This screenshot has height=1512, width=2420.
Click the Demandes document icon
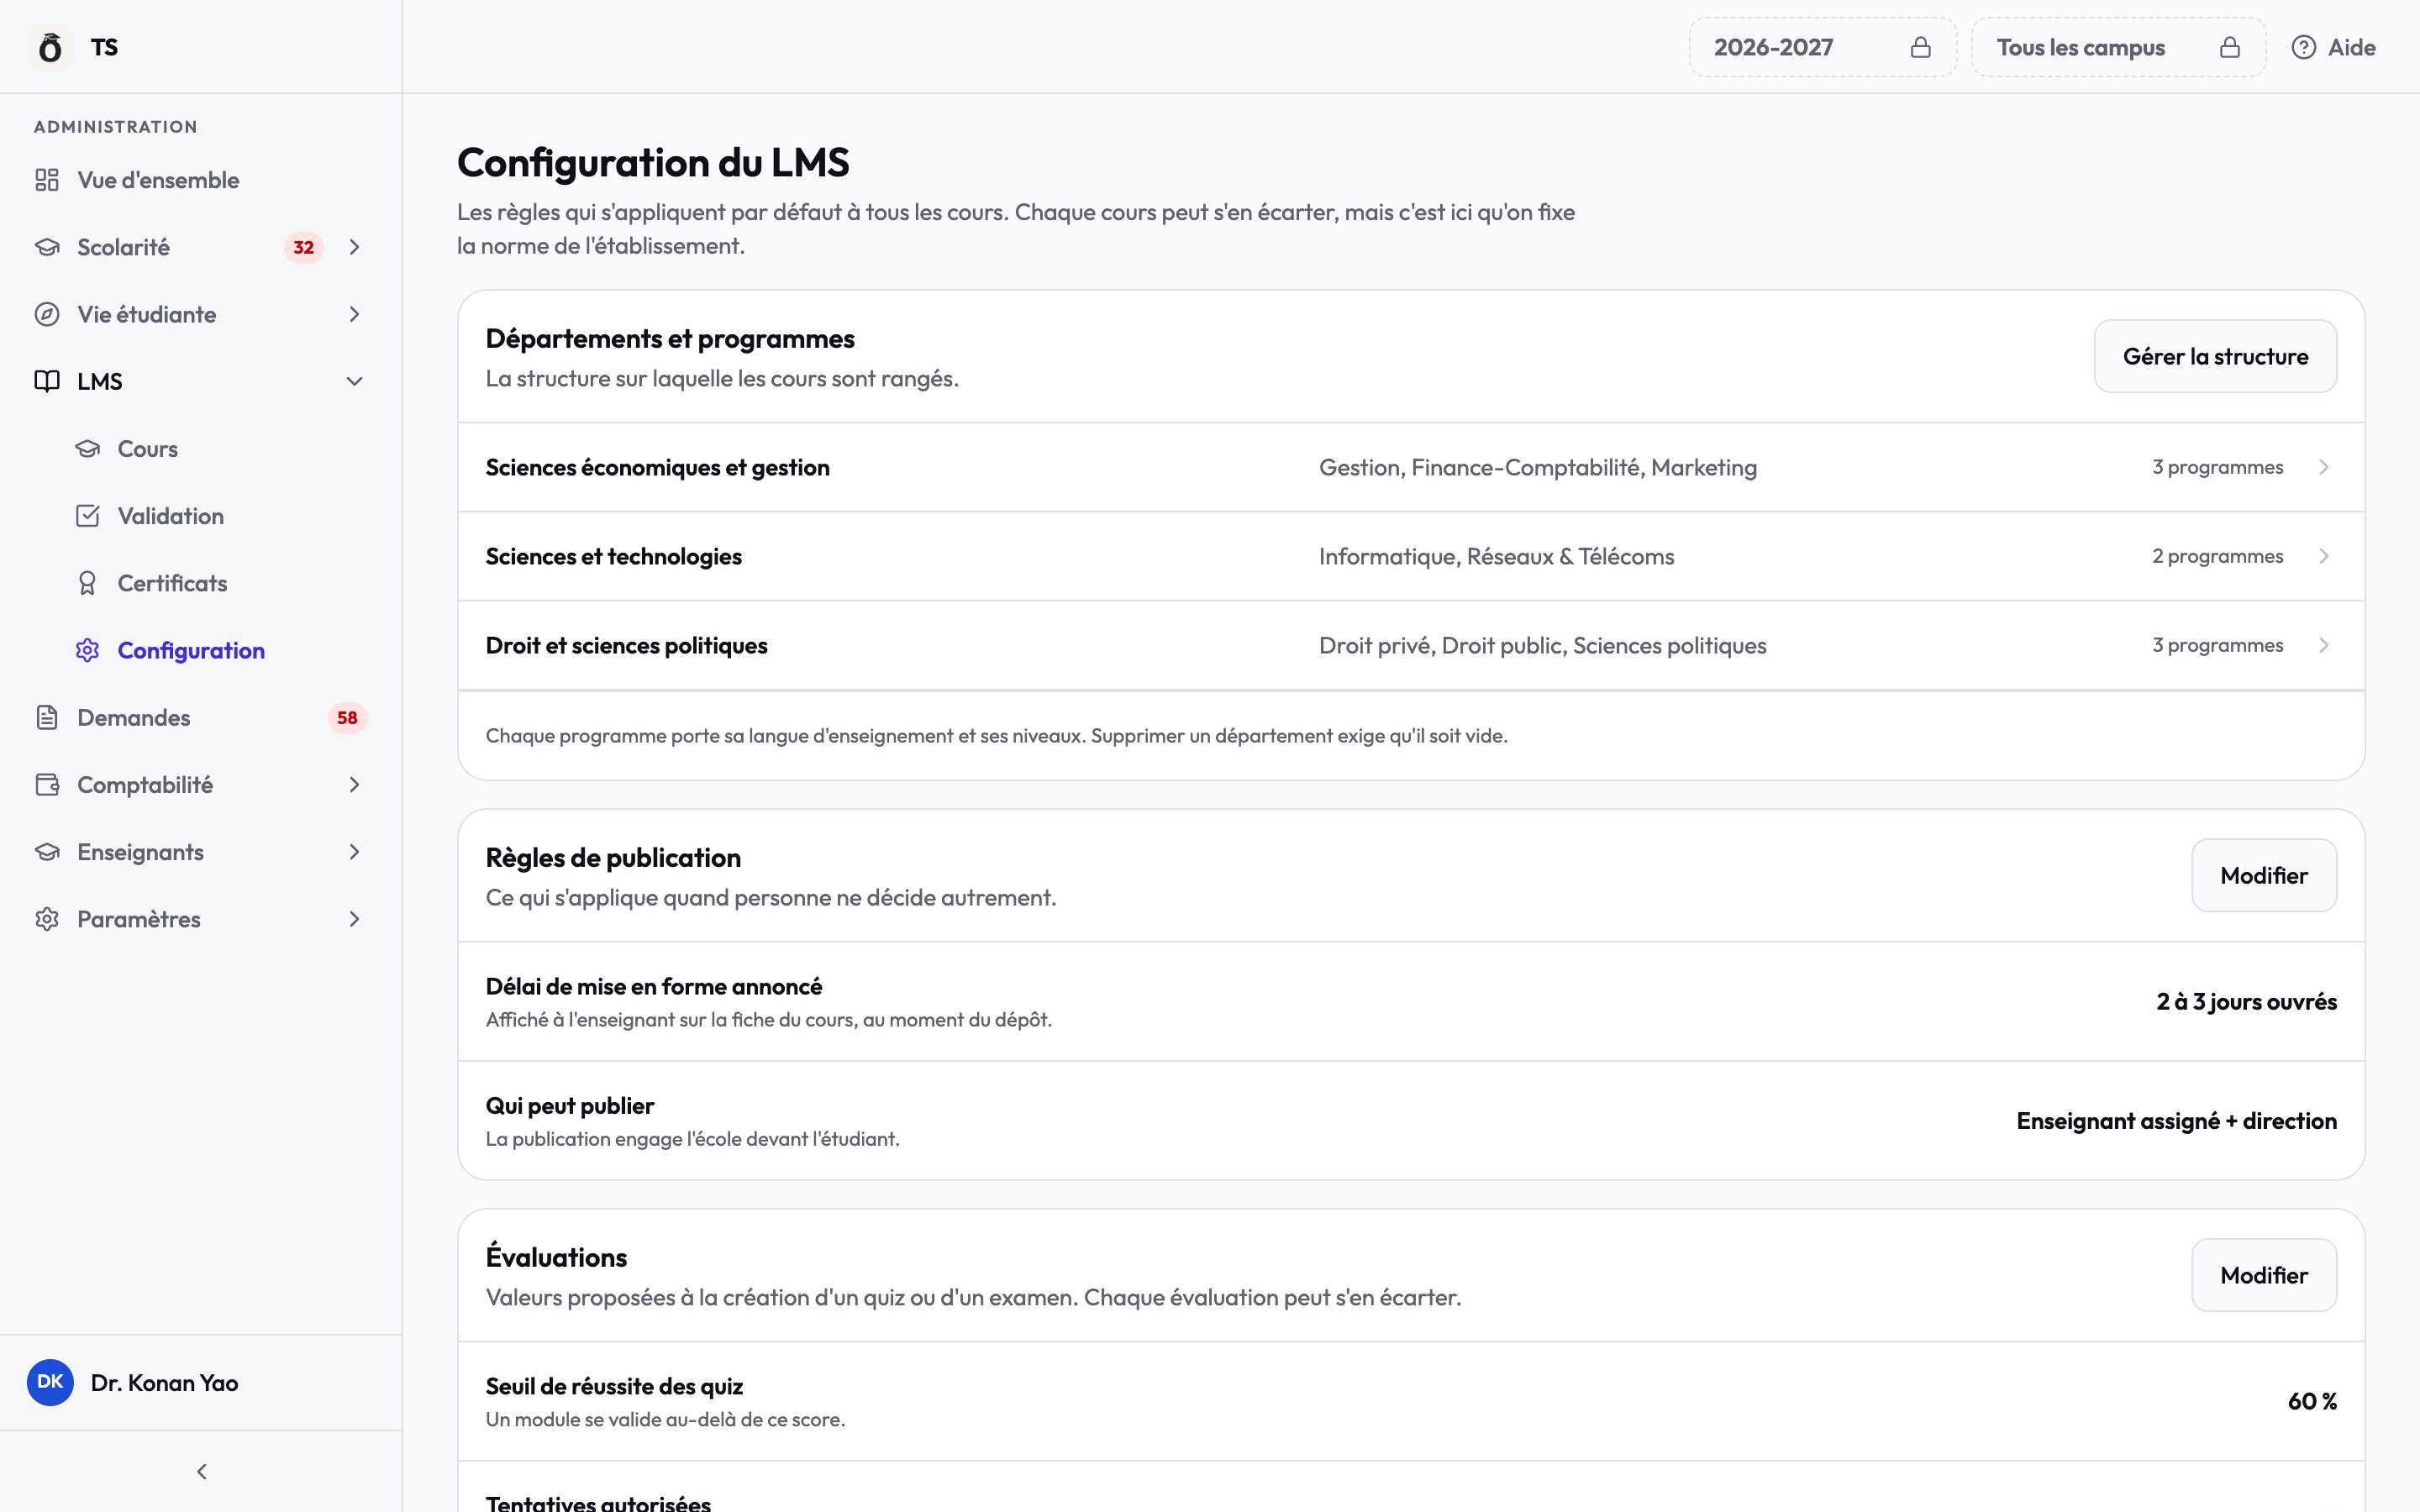[47, 717]
